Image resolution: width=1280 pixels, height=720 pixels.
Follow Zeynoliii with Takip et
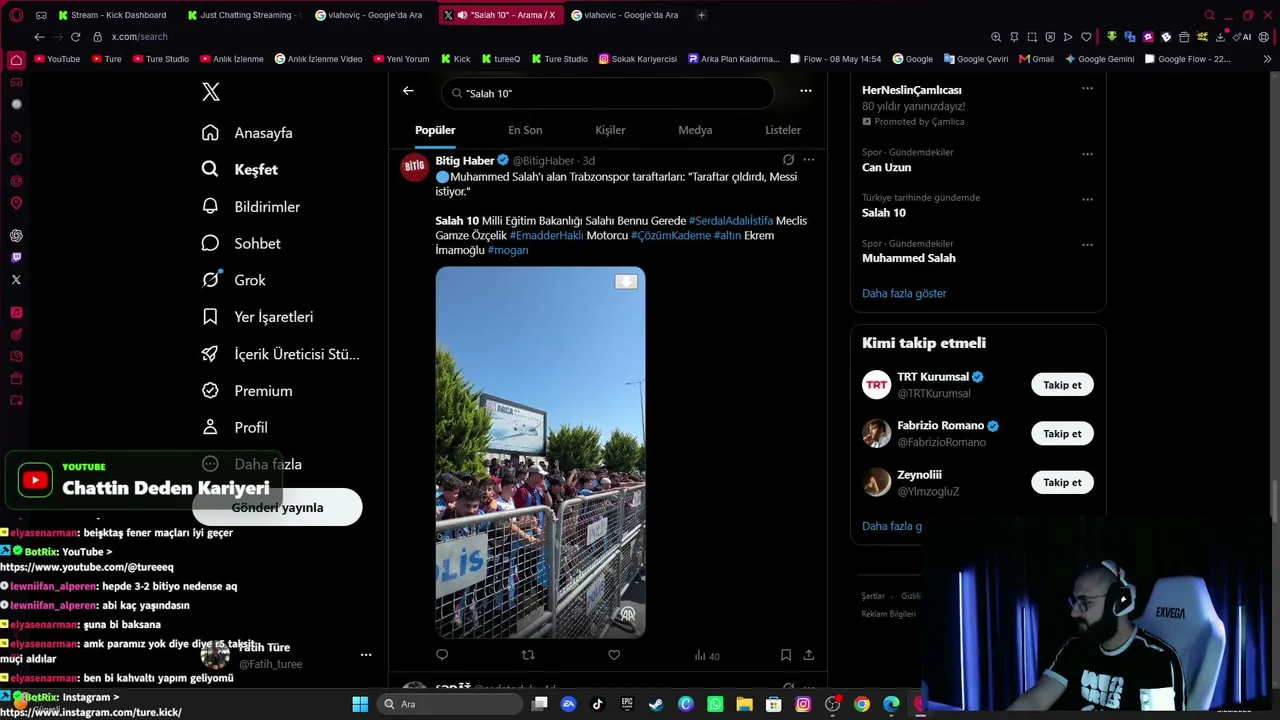pyautogui.click(x=1062, y=482)
